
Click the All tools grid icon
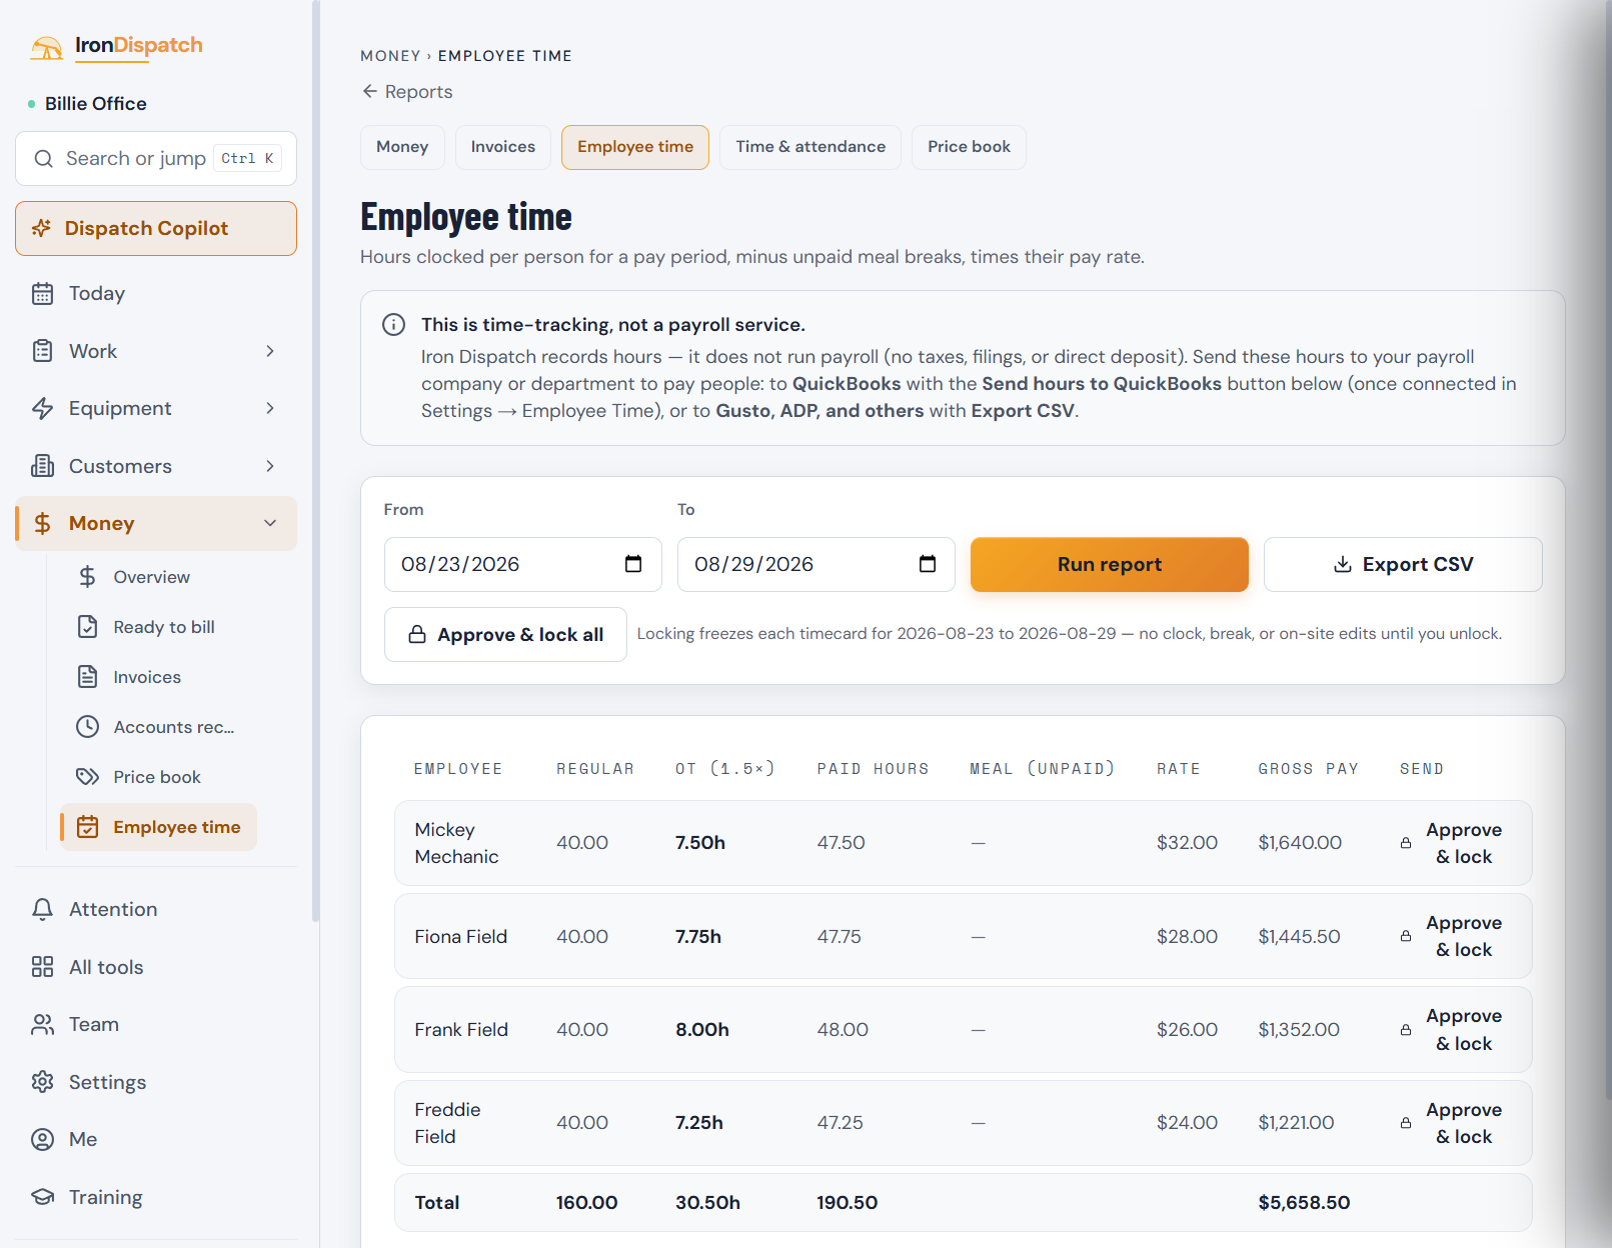[x=42, y=967]
